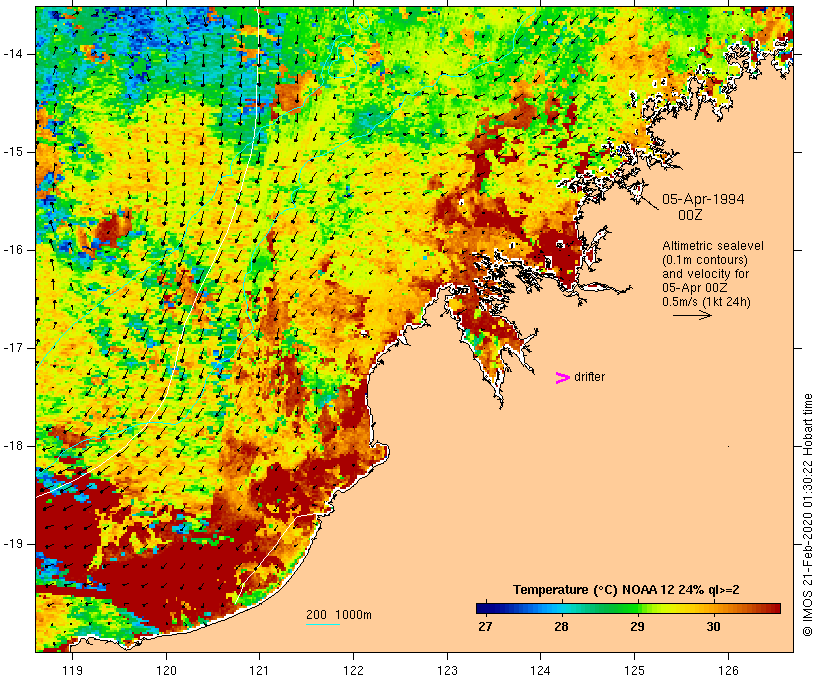Click the '200 1000m' bathymetry legend text
Image resolution: width=820 pixels, height=680 pixels.
click(x=339, y=615)
